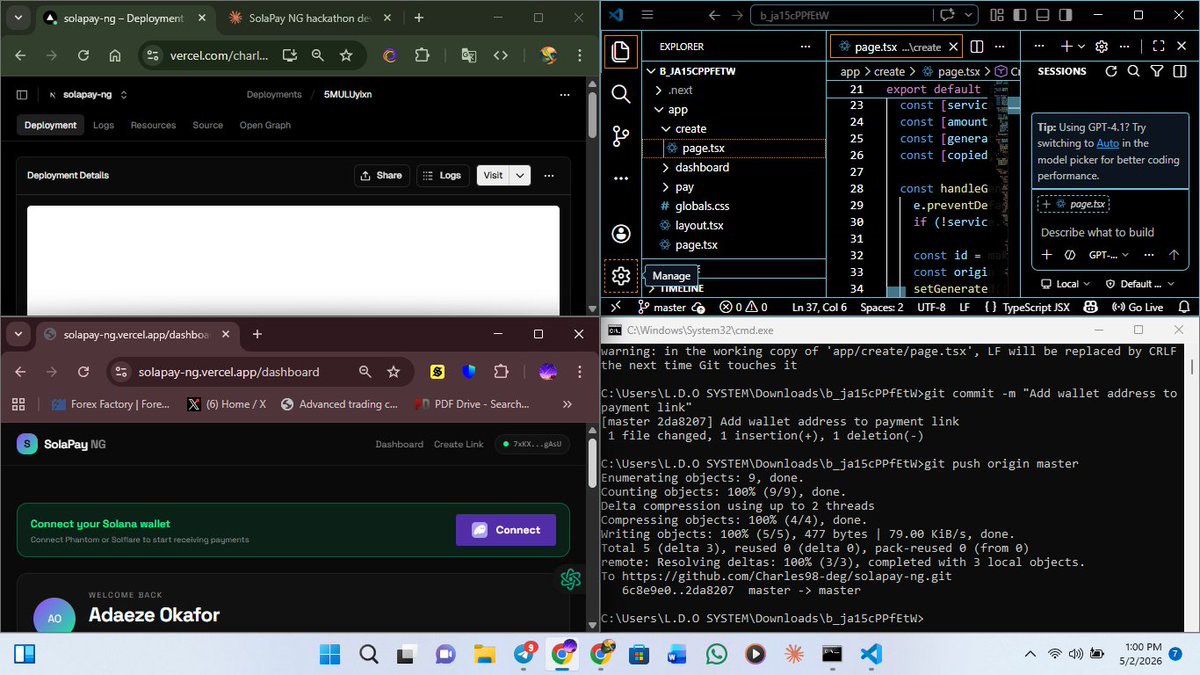Viewport: 1200px width, 675px height.
Task: Open the Word app from the taskbar
Action: click(678, 654)
